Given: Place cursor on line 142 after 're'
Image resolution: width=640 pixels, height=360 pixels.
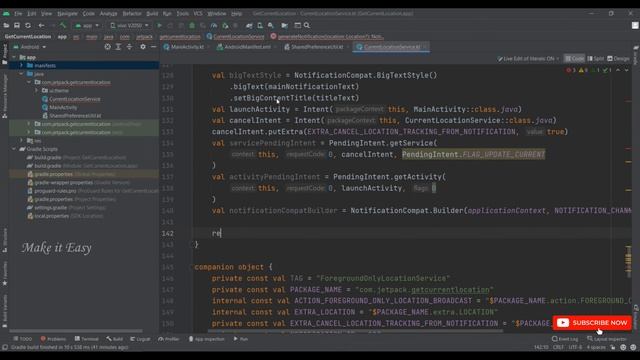Looking at the screenshot, I should pyautogui.click(x=221, y=233).
